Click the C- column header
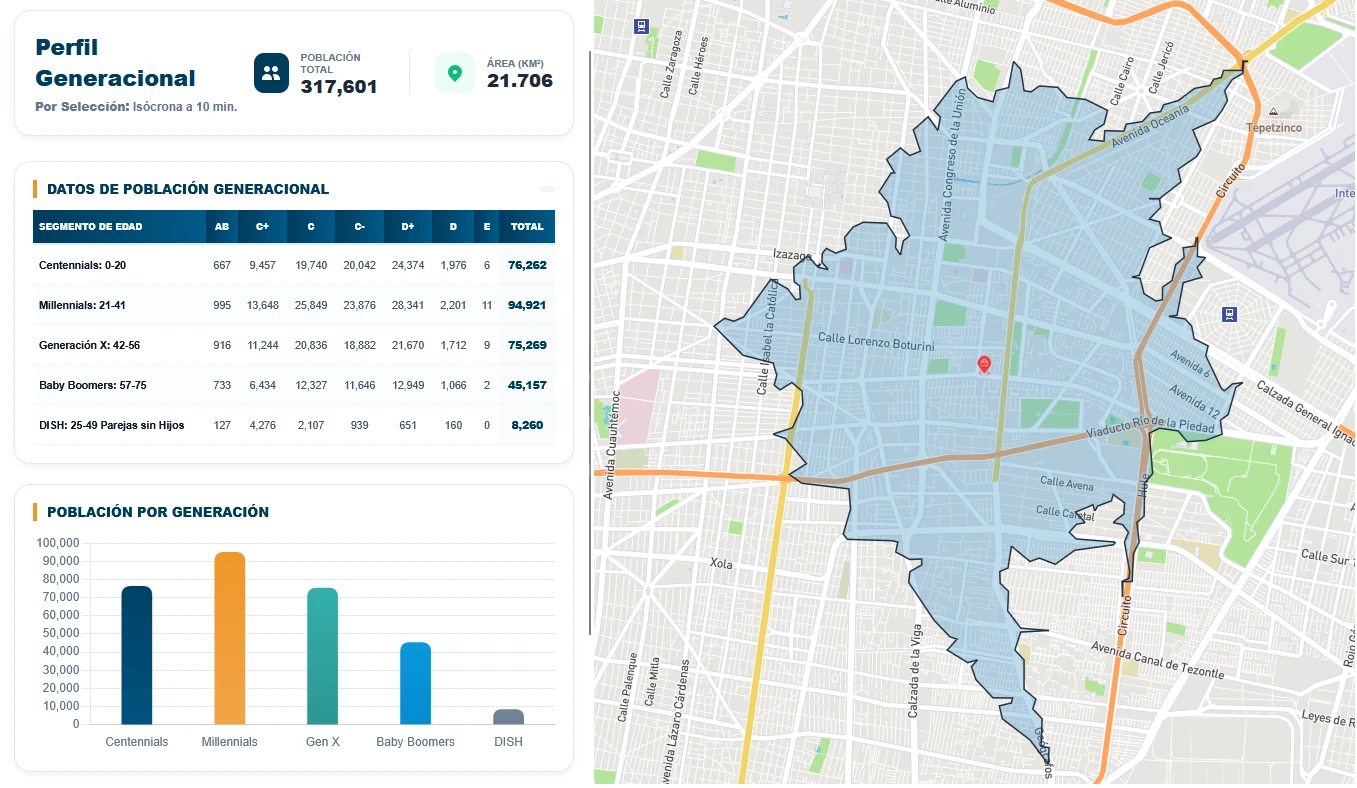The width and height of the screenshot is (1357, 788). (x=359, y=227)
